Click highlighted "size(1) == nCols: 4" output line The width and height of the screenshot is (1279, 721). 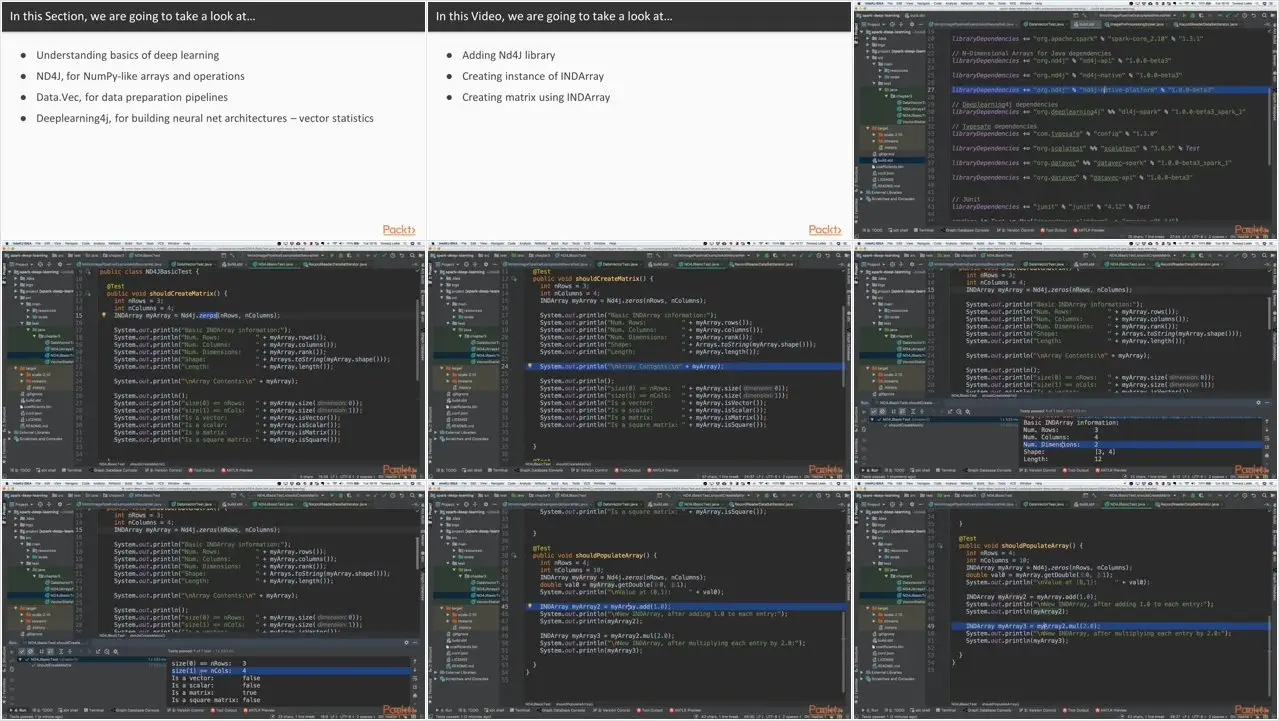291,672
